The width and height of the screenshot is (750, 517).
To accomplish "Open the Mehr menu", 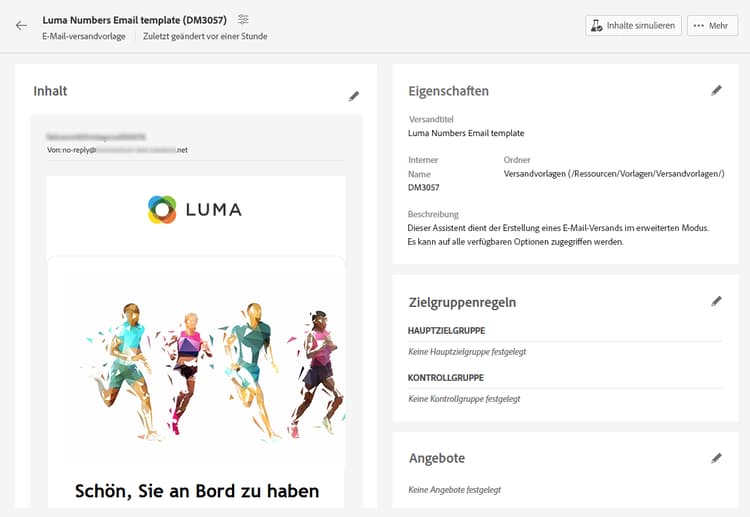I will click(x=712, y=25).
